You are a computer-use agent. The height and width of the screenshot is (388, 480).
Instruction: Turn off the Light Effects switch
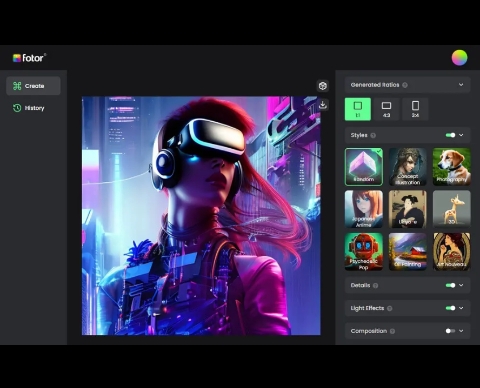coord(450,308)
